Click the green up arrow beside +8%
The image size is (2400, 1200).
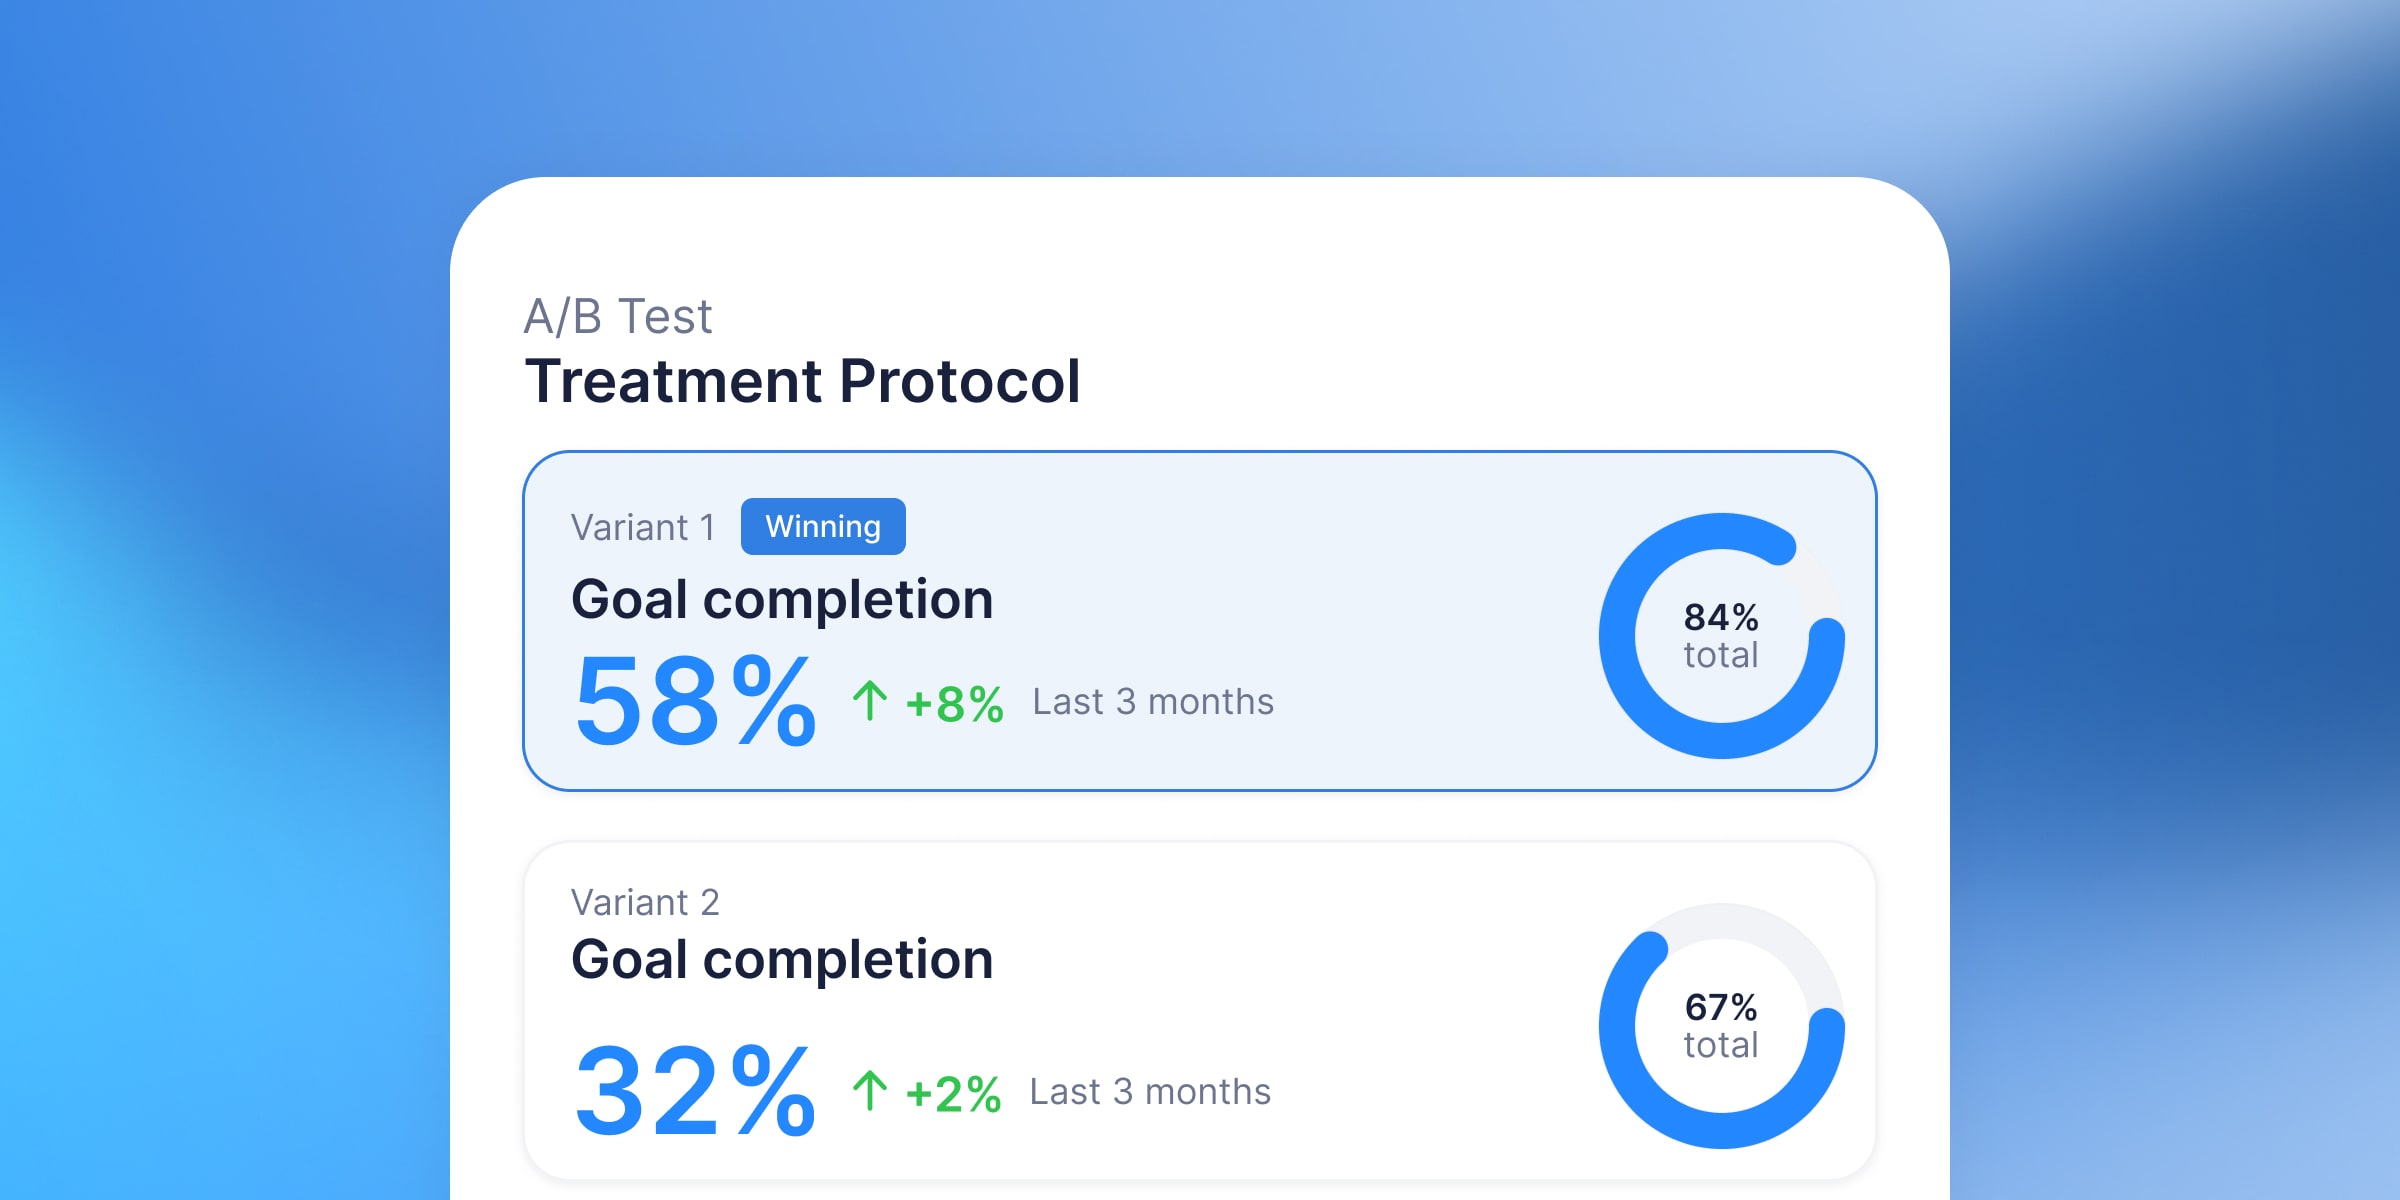pyautogui.click(x=870, y=701)
